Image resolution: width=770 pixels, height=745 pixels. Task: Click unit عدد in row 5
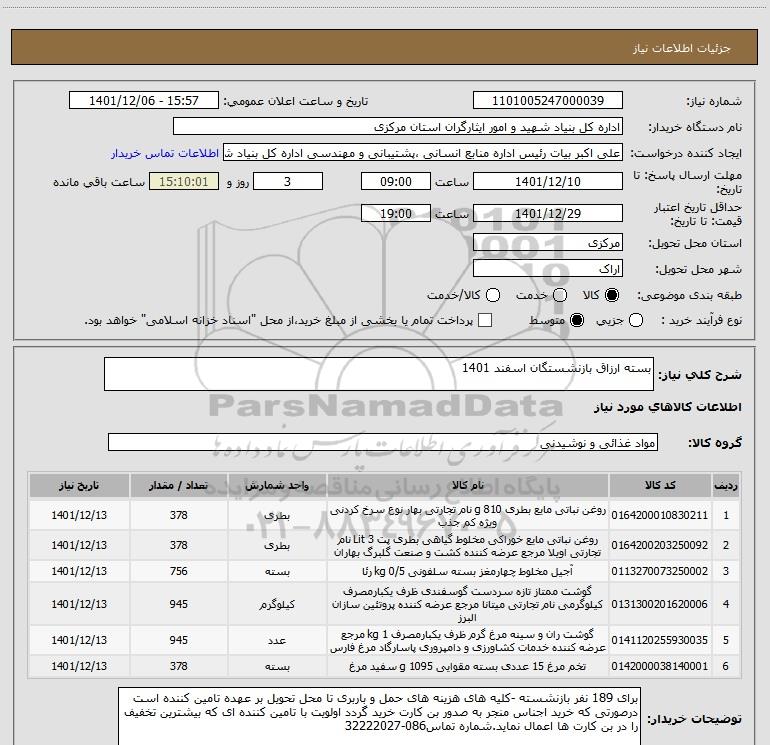pyautogui.click(x=277, y=640)
